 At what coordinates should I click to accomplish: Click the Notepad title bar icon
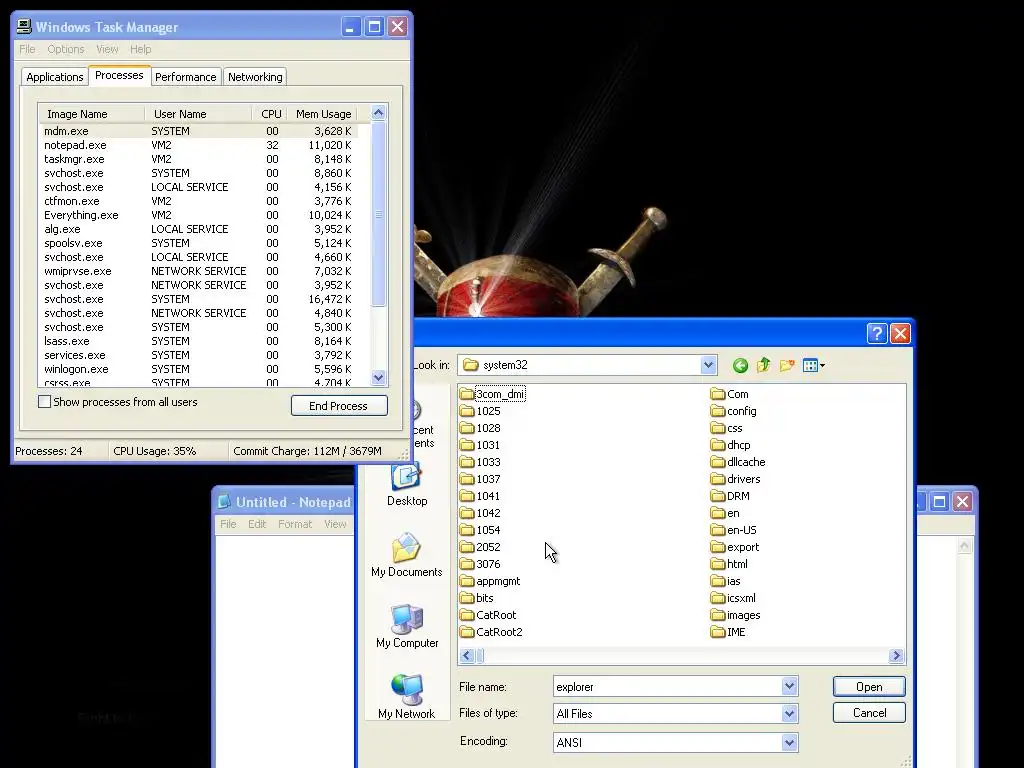click(224, 502)
